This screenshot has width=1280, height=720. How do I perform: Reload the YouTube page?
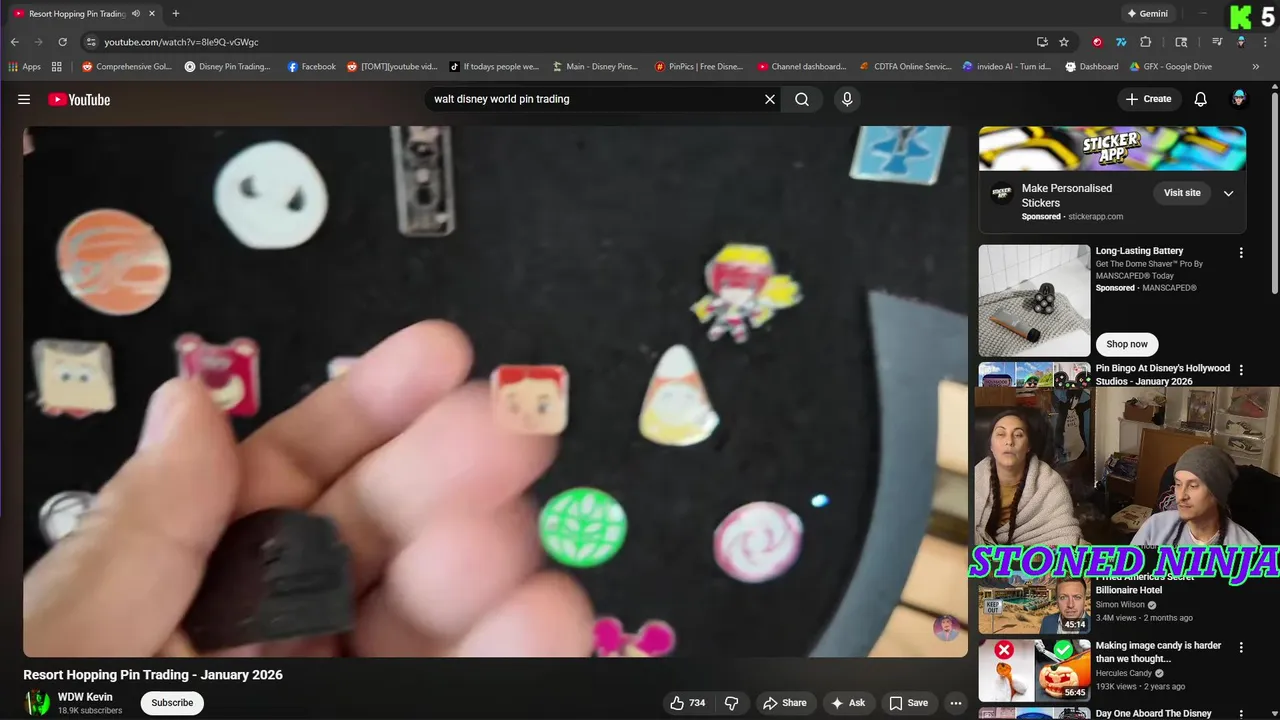(62, 42)
